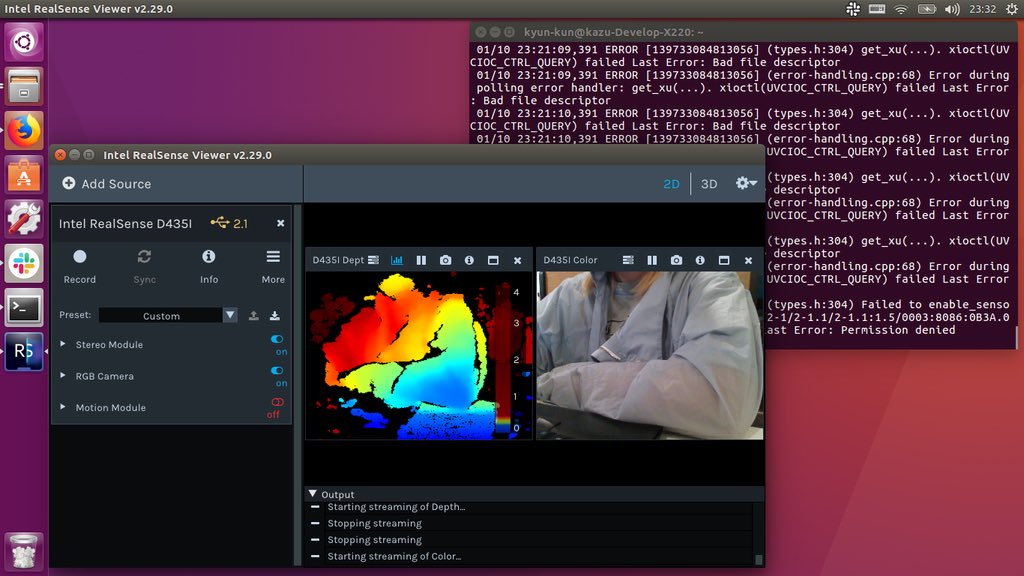Open the Trash in launcher
This screenshot has width=1024, height=576.
[24, 551]
